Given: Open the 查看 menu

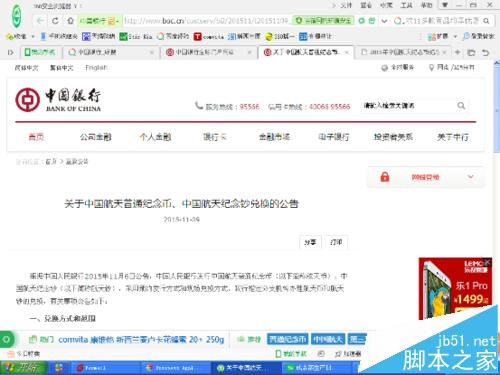Looking at the screenshot, I should click(366, 5).
